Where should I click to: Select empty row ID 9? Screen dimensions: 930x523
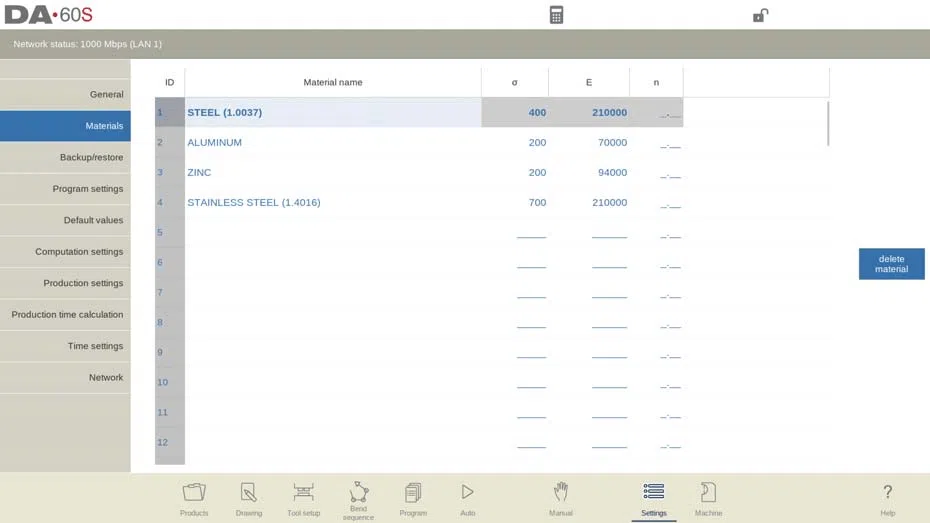[x=170, y=352]
